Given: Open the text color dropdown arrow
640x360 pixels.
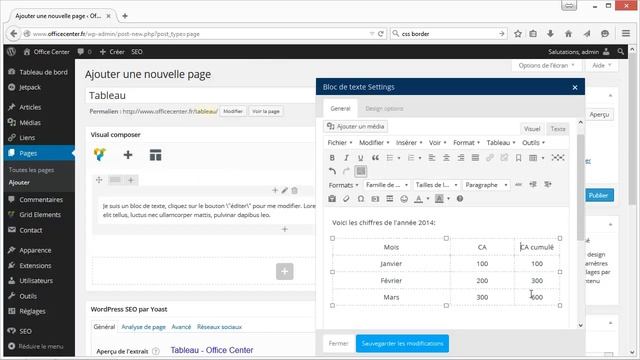Looking at the screenshot, I should (x=428, y=199).
